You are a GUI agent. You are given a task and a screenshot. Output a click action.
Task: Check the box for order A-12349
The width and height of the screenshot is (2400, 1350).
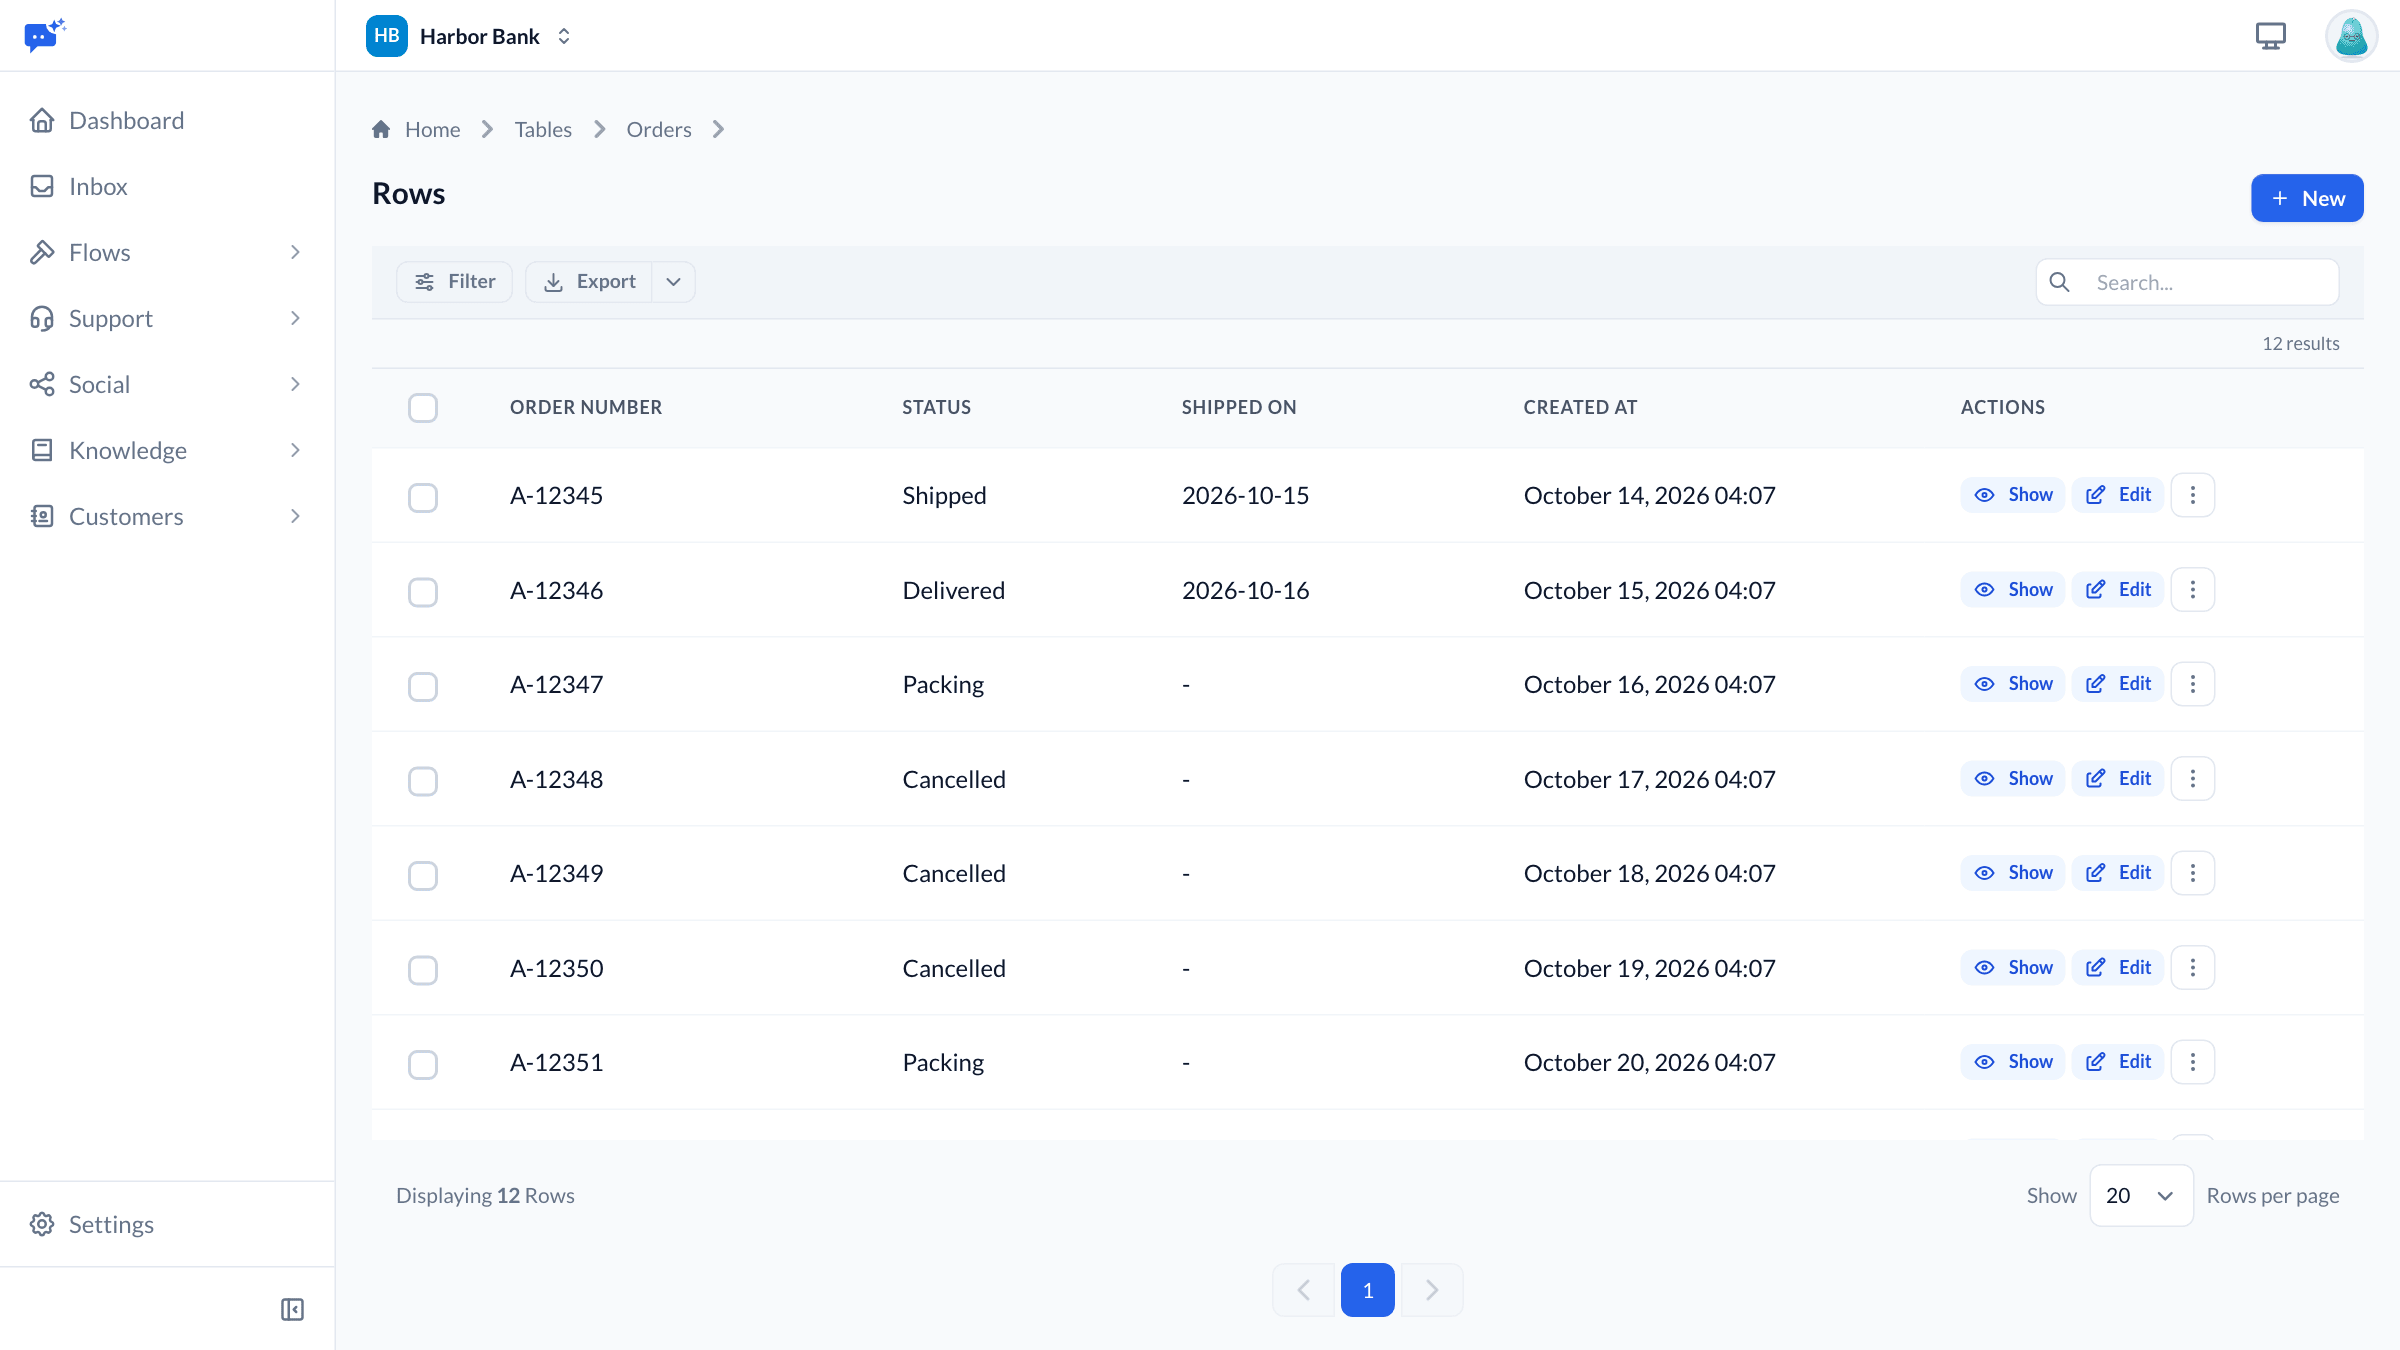pos(423,875)
